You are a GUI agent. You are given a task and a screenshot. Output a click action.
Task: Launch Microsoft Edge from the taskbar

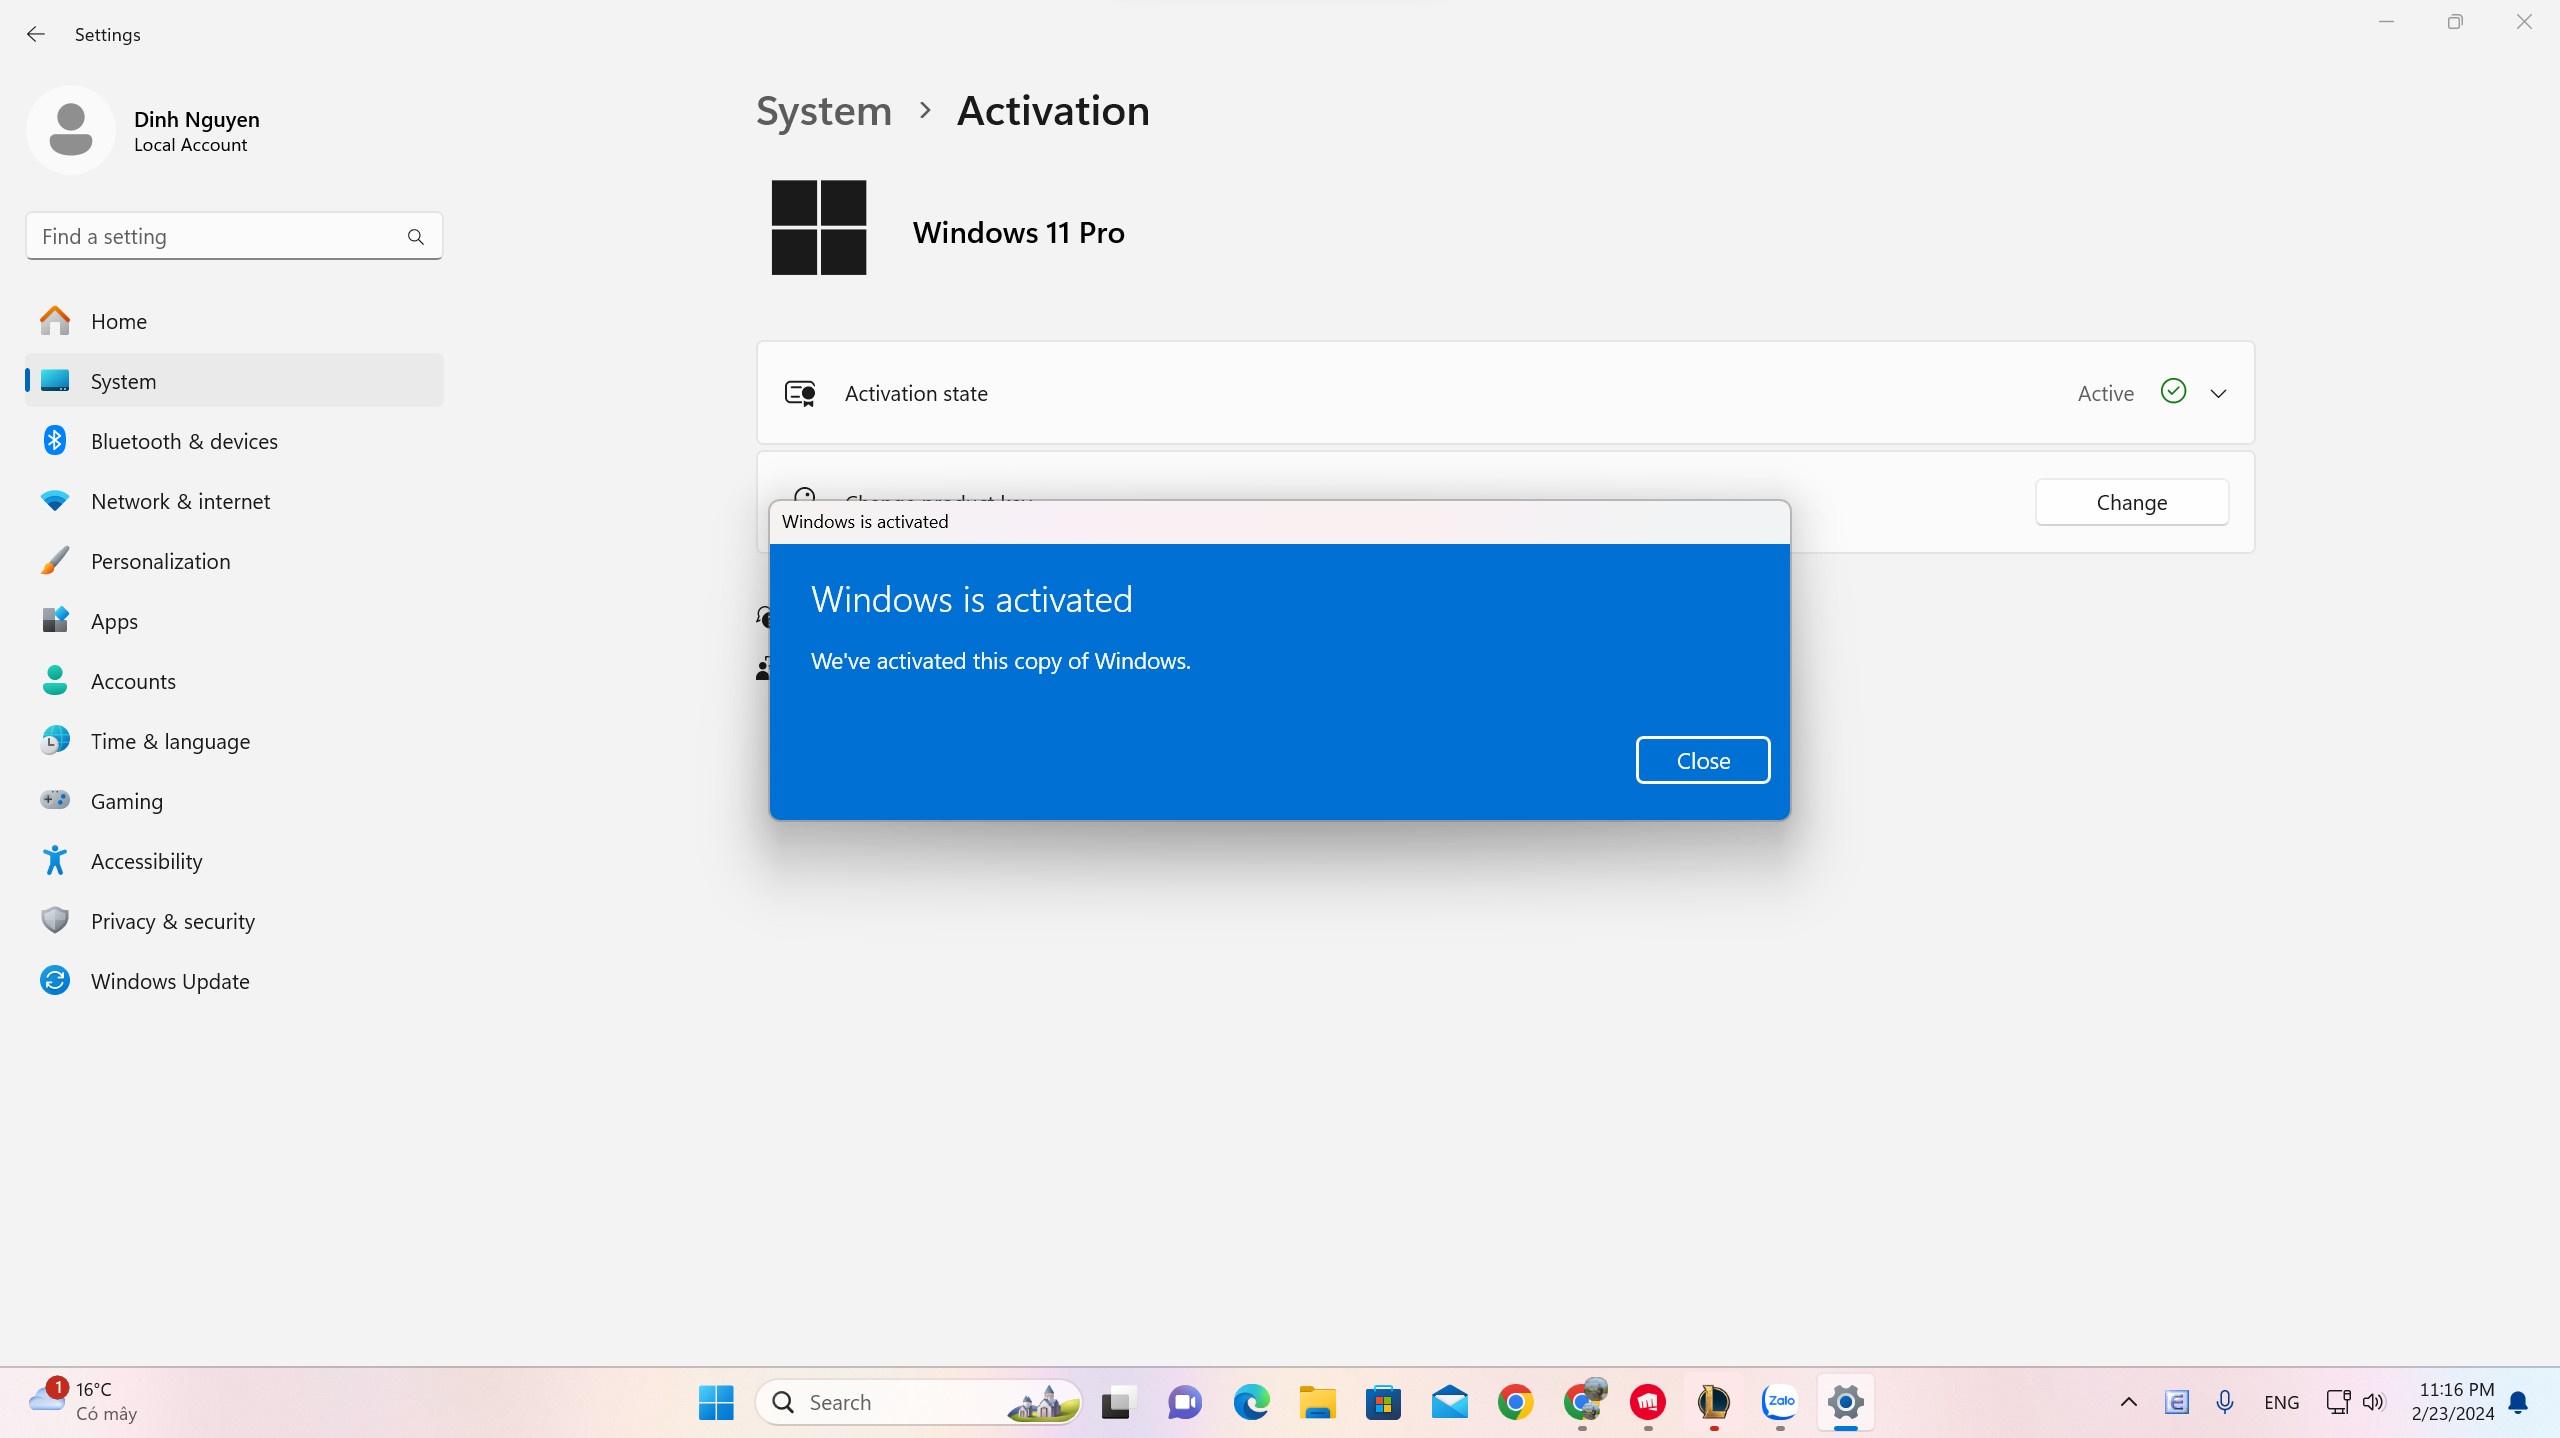pyautogui.click(x=1251, y=1402)
